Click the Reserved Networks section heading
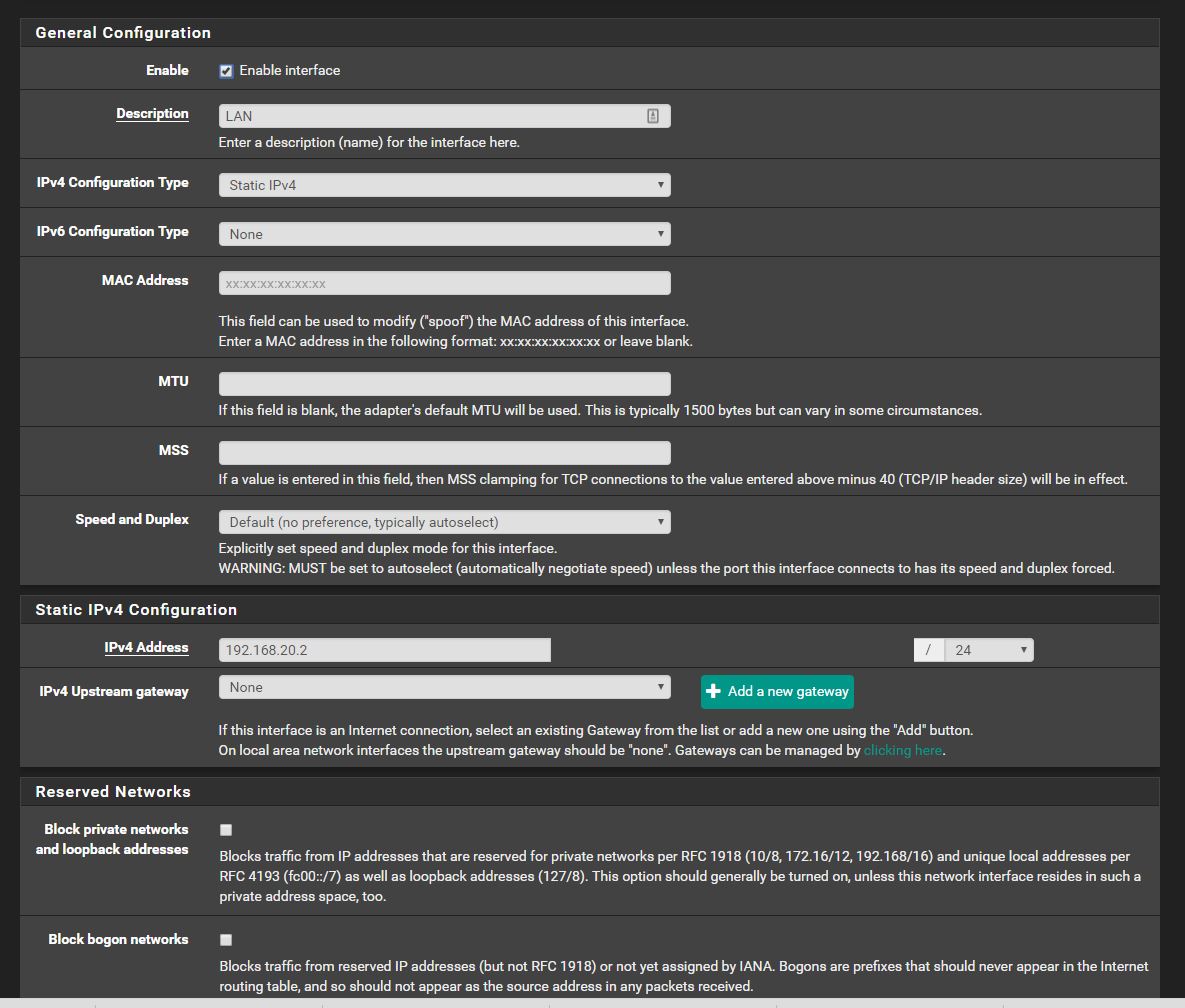Screen dimensions: 1185x1008 [x=113, y=792]
